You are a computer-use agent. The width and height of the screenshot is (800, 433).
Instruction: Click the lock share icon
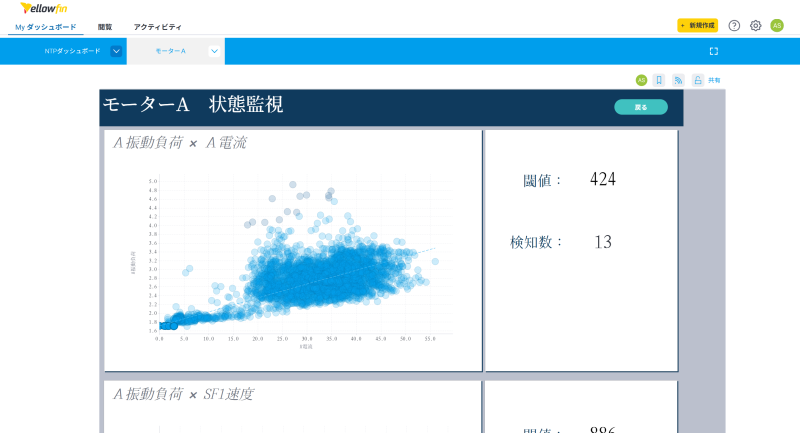[697, 80]
